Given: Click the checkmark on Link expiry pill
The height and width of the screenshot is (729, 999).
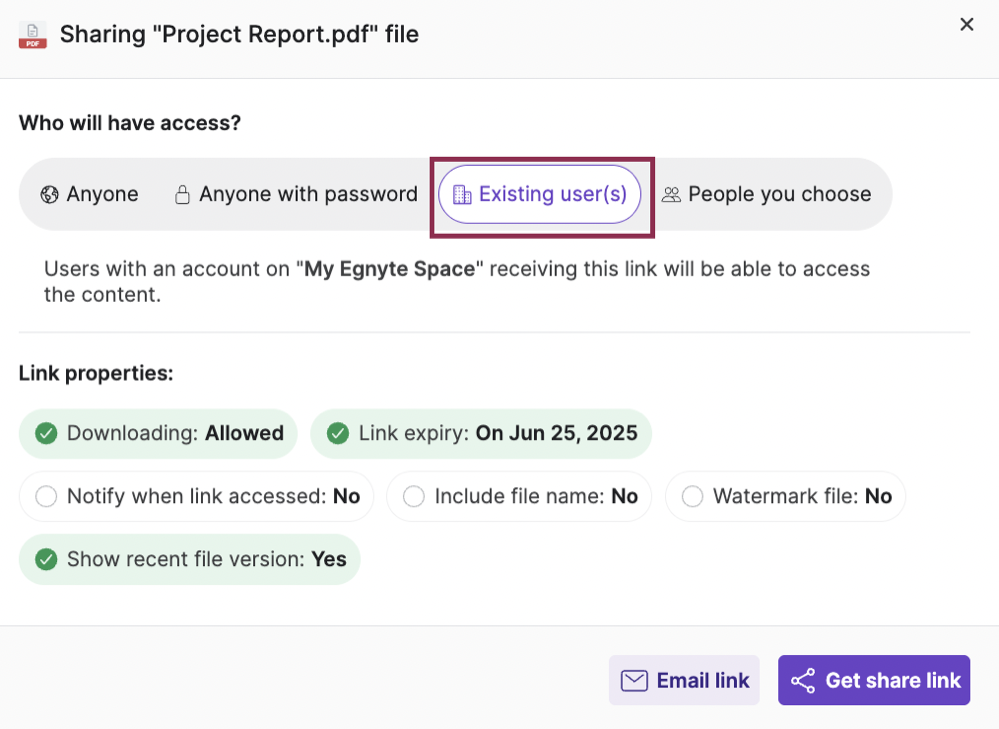Looking at the screenshot, I should pyautogui.click(x=337, y=433).
